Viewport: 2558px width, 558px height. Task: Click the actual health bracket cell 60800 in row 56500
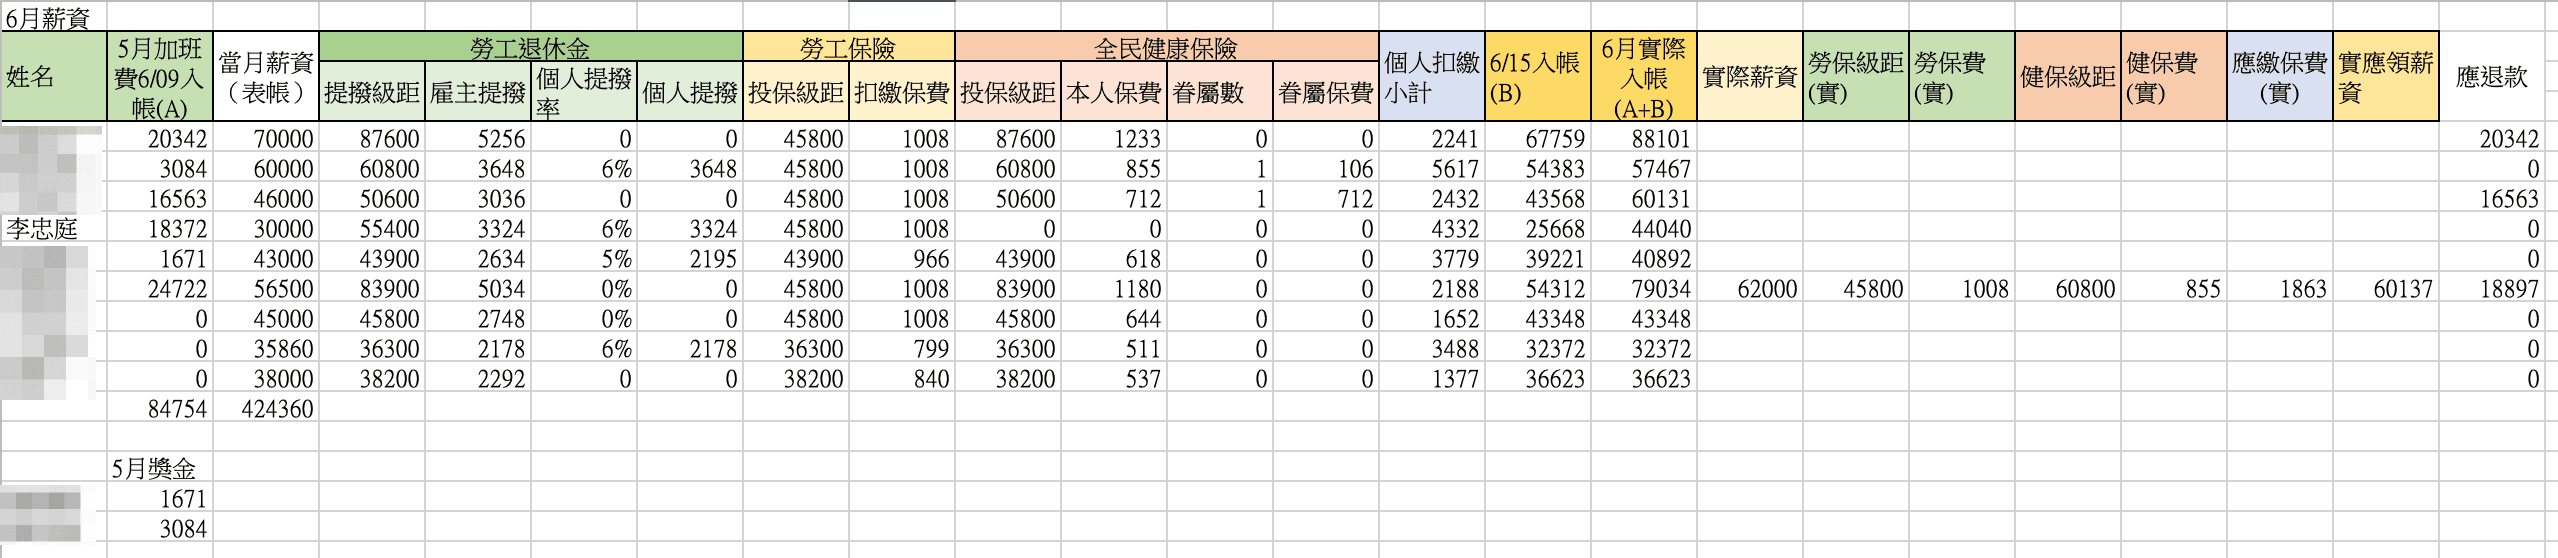click(2068, 289)
